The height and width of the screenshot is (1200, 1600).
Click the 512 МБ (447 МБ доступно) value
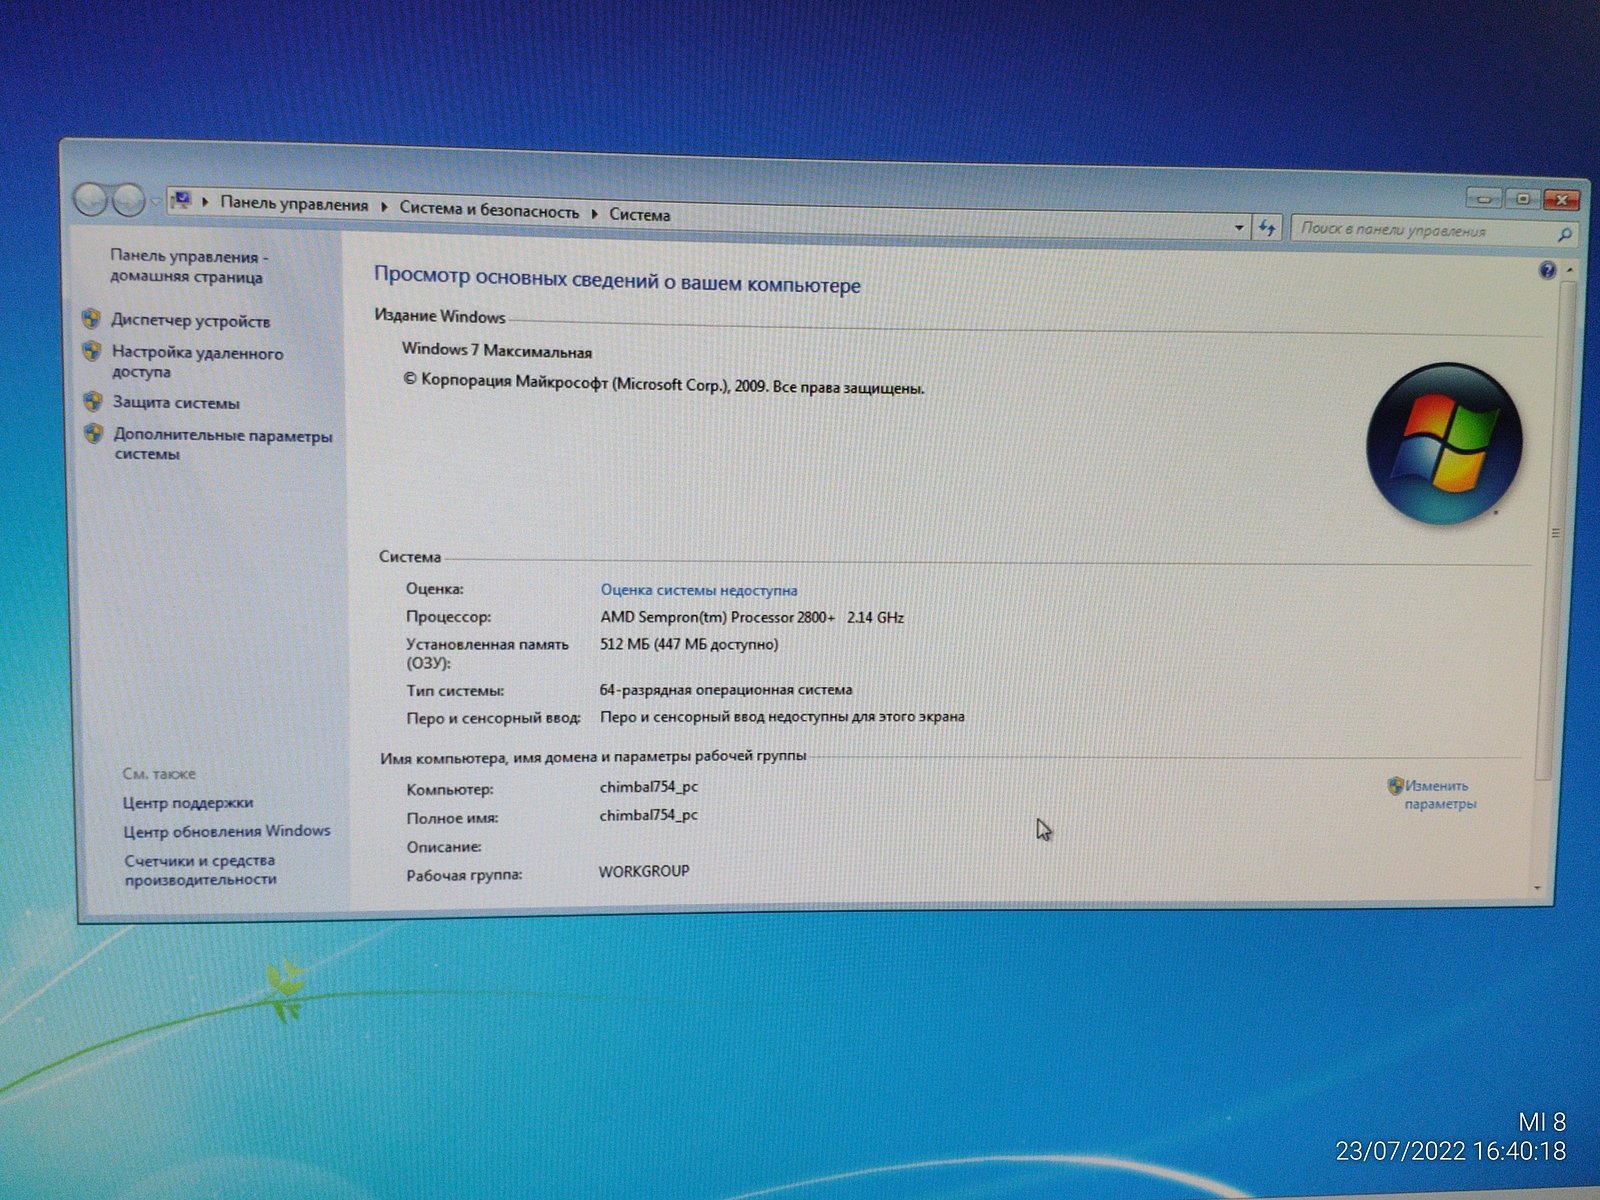point(689,644)
